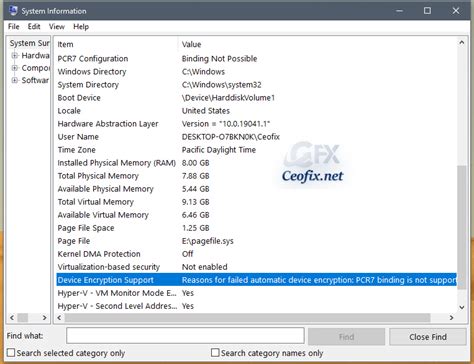
Task: Select the Components tree label
Action: point(35,68)
